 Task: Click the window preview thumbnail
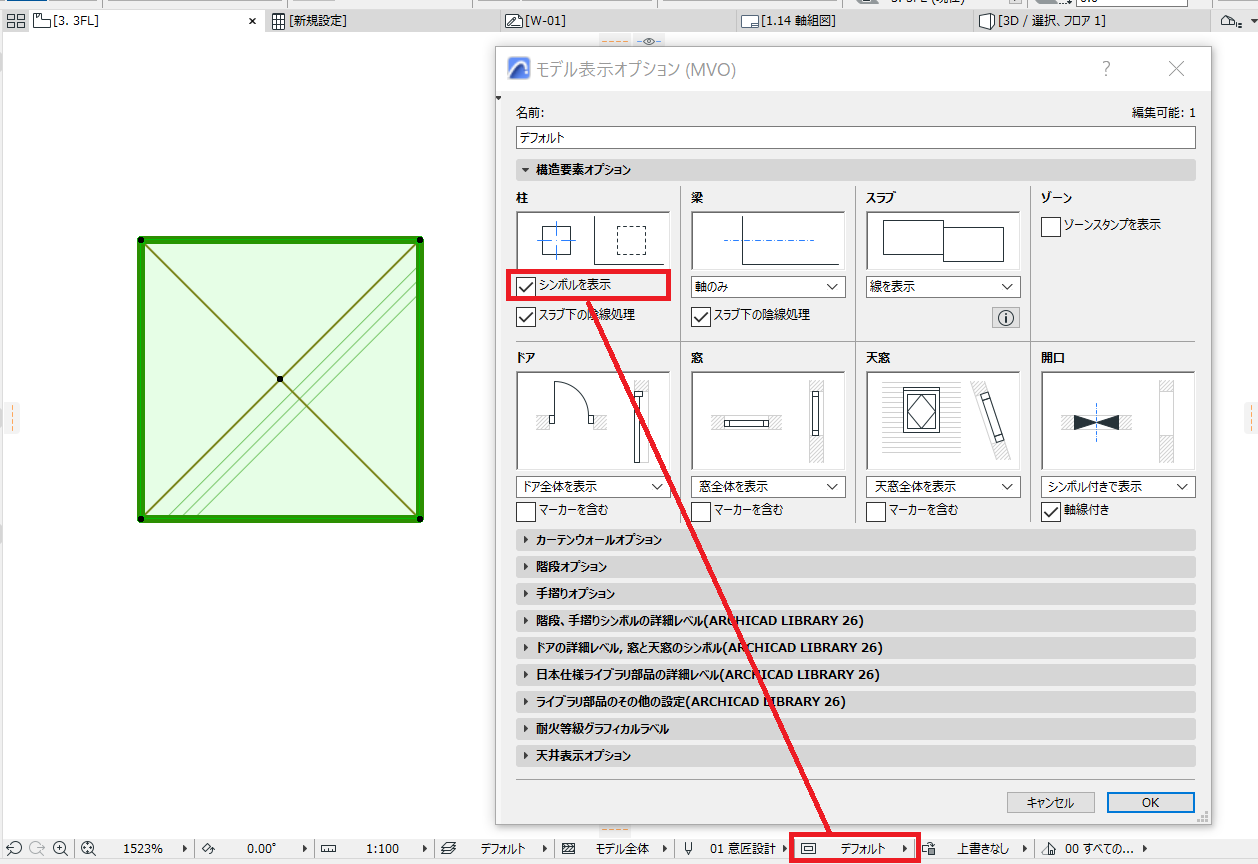tap(768, 421)
